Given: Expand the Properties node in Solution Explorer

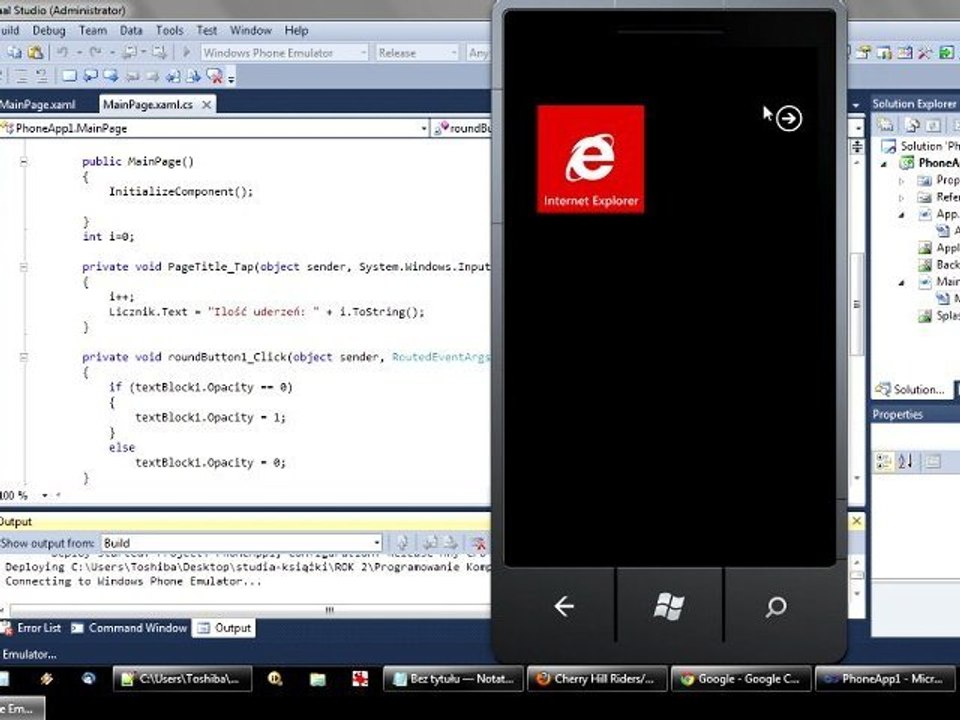Looking at the screenshot, I should coord(901,181).
